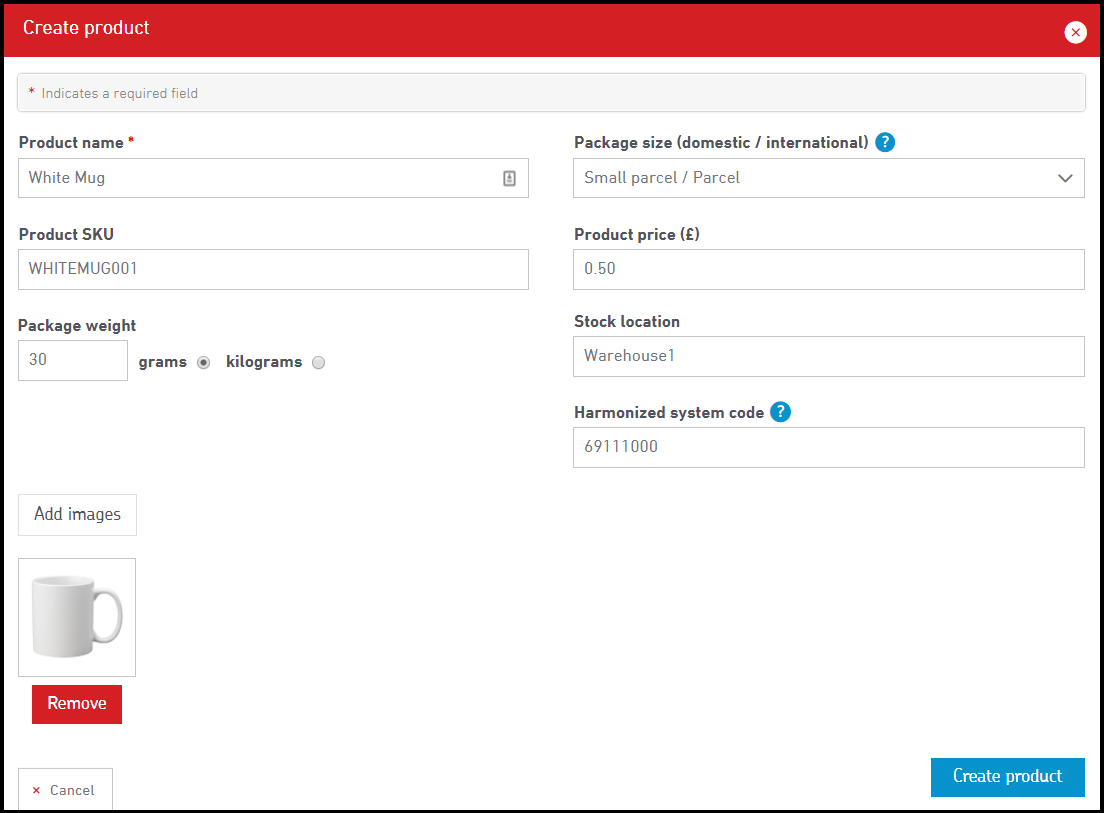Screen dimensions: 1104x813
Task: Close the Create product dialog
Action: (x=1075, y=32)
